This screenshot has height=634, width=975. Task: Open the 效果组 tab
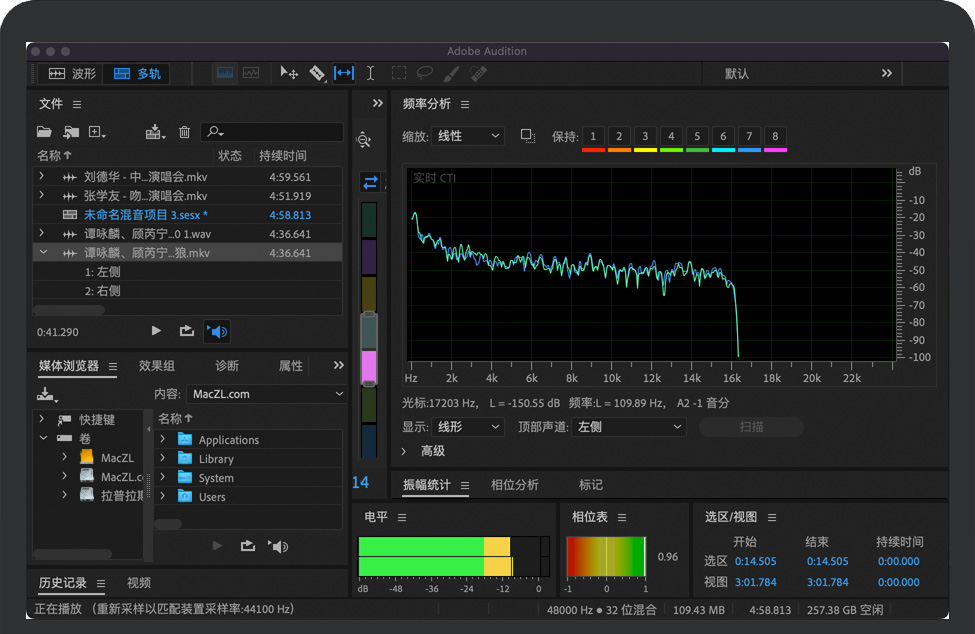(x=157, y=366)
